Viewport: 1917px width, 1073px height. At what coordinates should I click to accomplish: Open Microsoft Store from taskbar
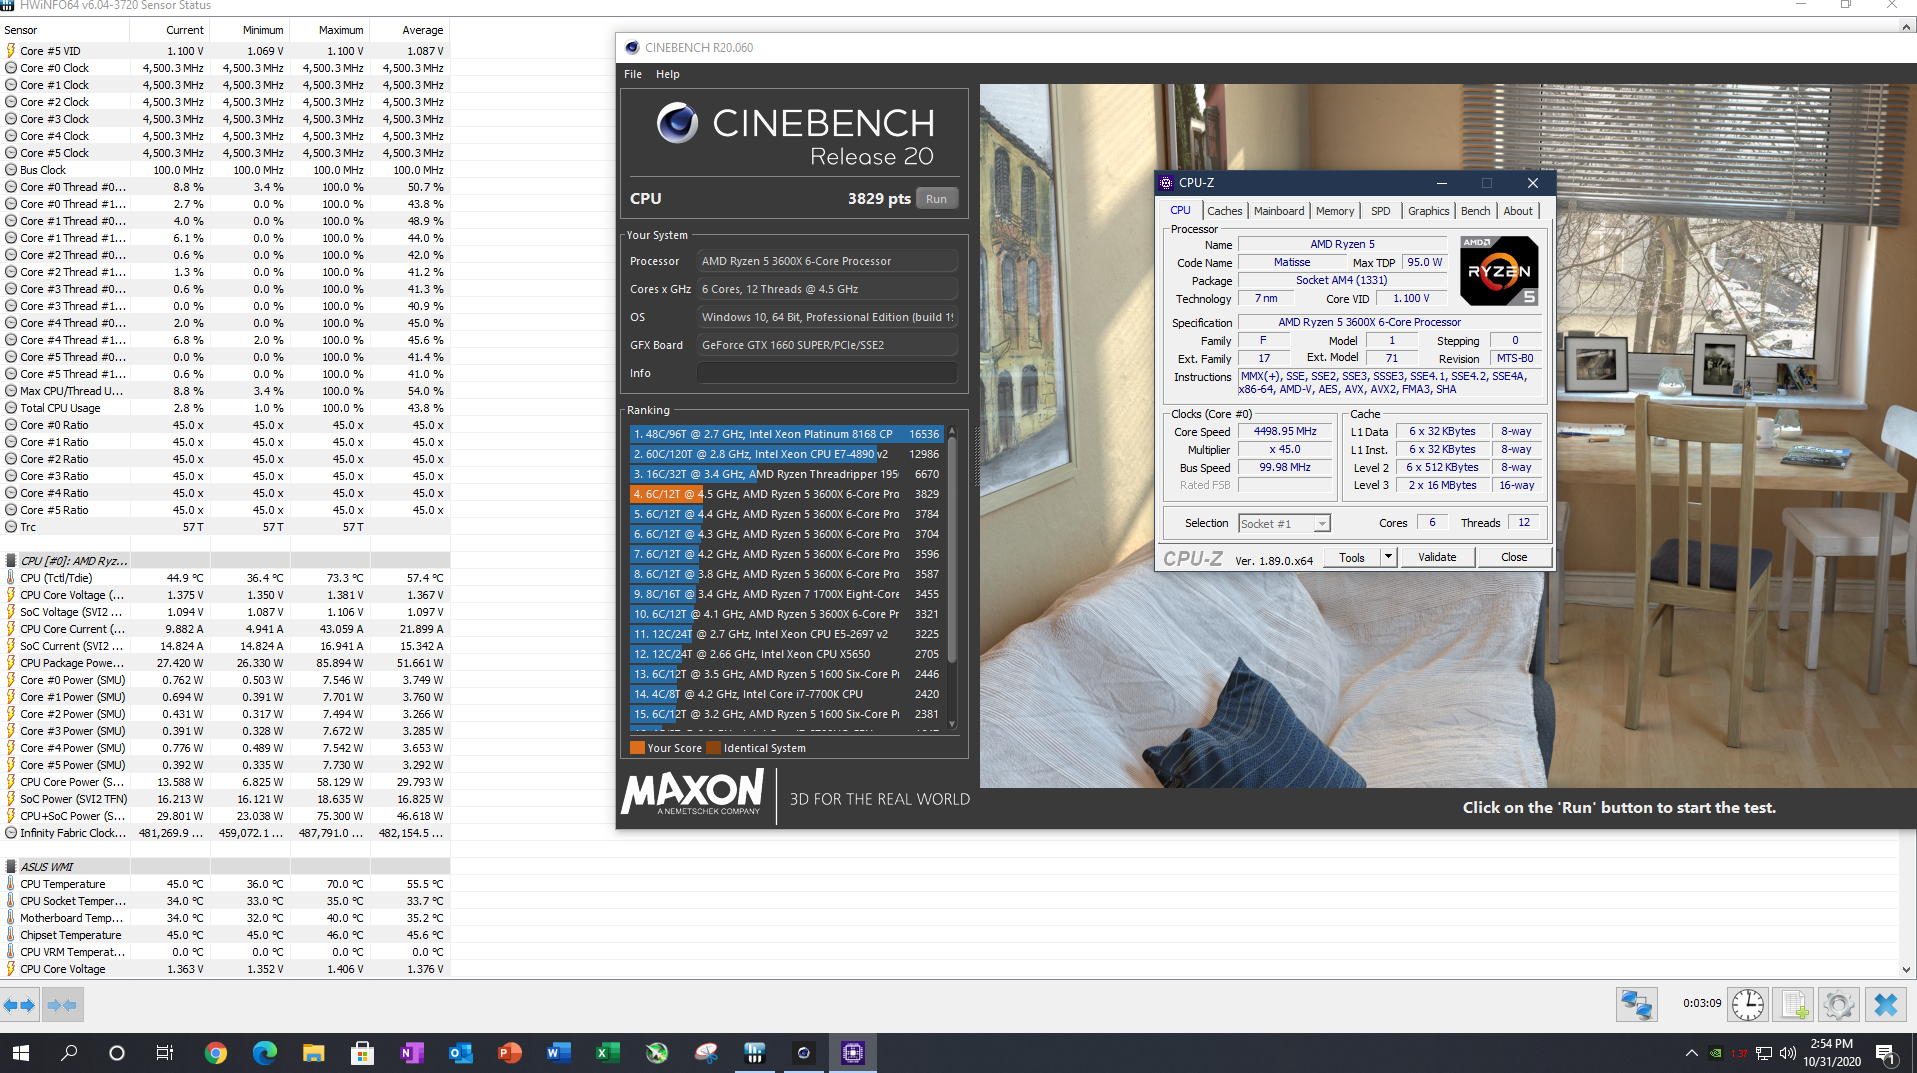tap(362, 1053)
